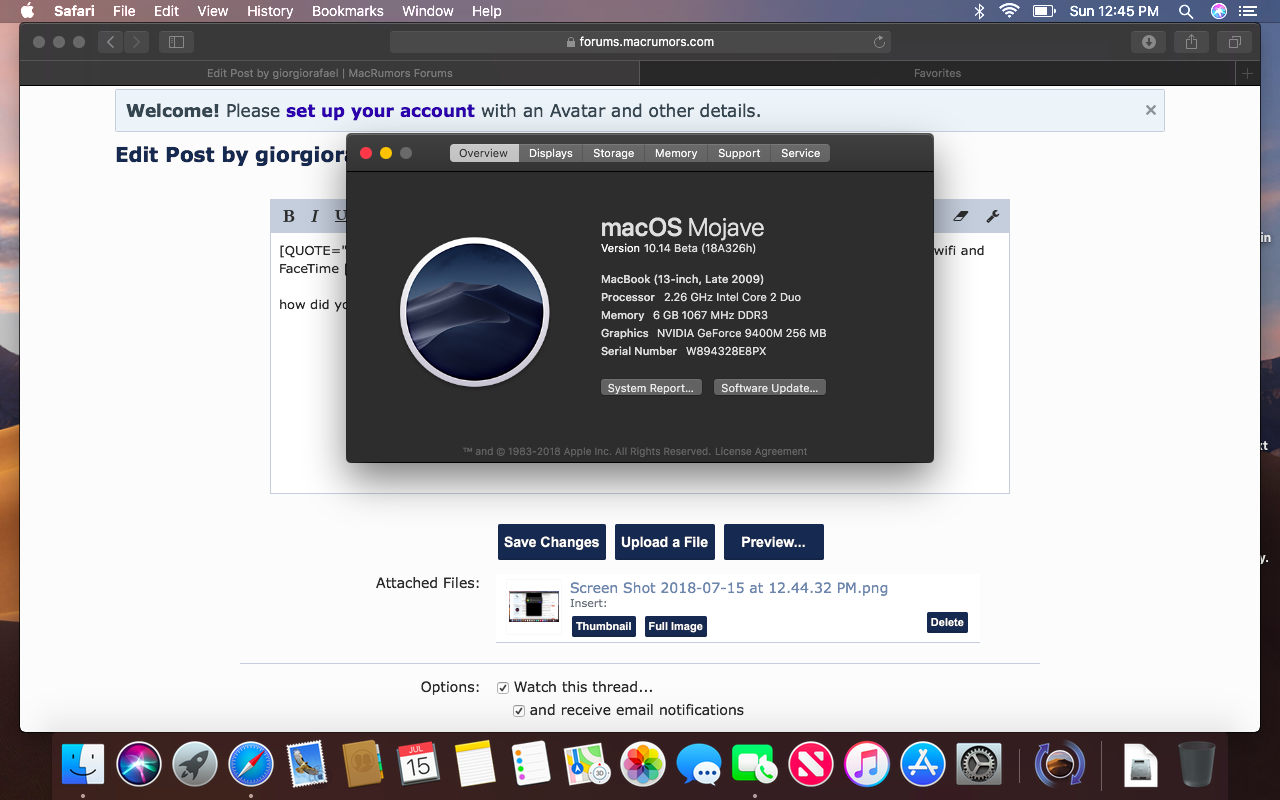The width and height of the screenshot is (1280, 800).
Task: Click Software Update button
Action: click(770, 388)
